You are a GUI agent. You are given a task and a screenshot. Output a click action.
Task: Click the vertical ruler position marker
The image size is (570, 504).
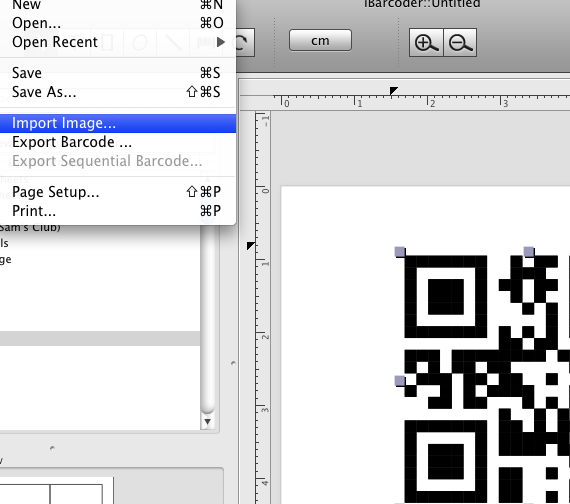click(x=250, y=246)
